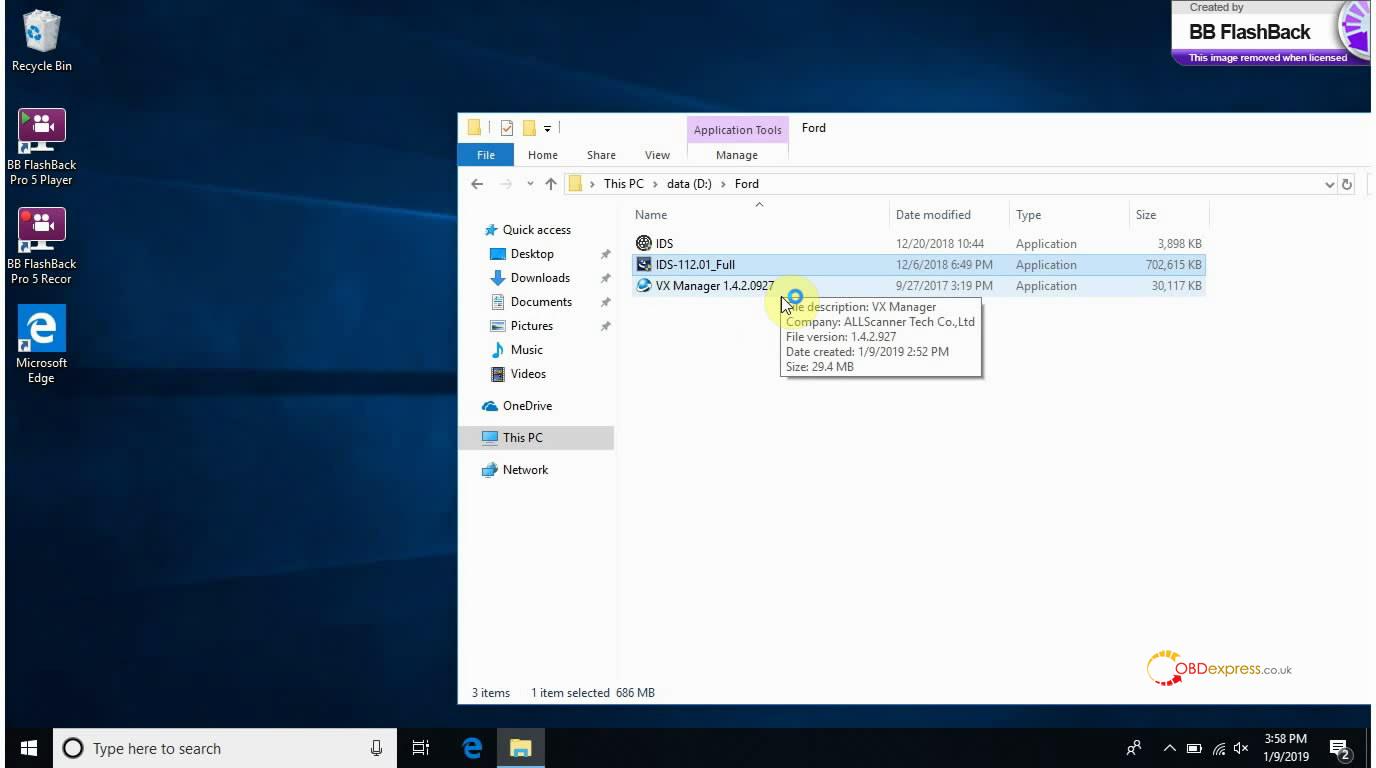Select Downloads in Quick access
Image resolution: width=1376 pixels, height=768 pixels.
point(540,278)
